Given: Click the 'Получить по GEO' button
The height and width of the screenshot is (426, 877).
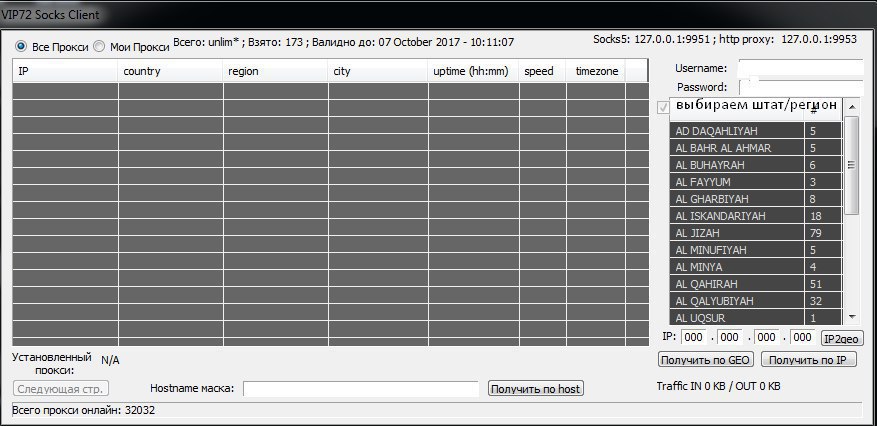Looking at the screenshot, I should point(705,360).
